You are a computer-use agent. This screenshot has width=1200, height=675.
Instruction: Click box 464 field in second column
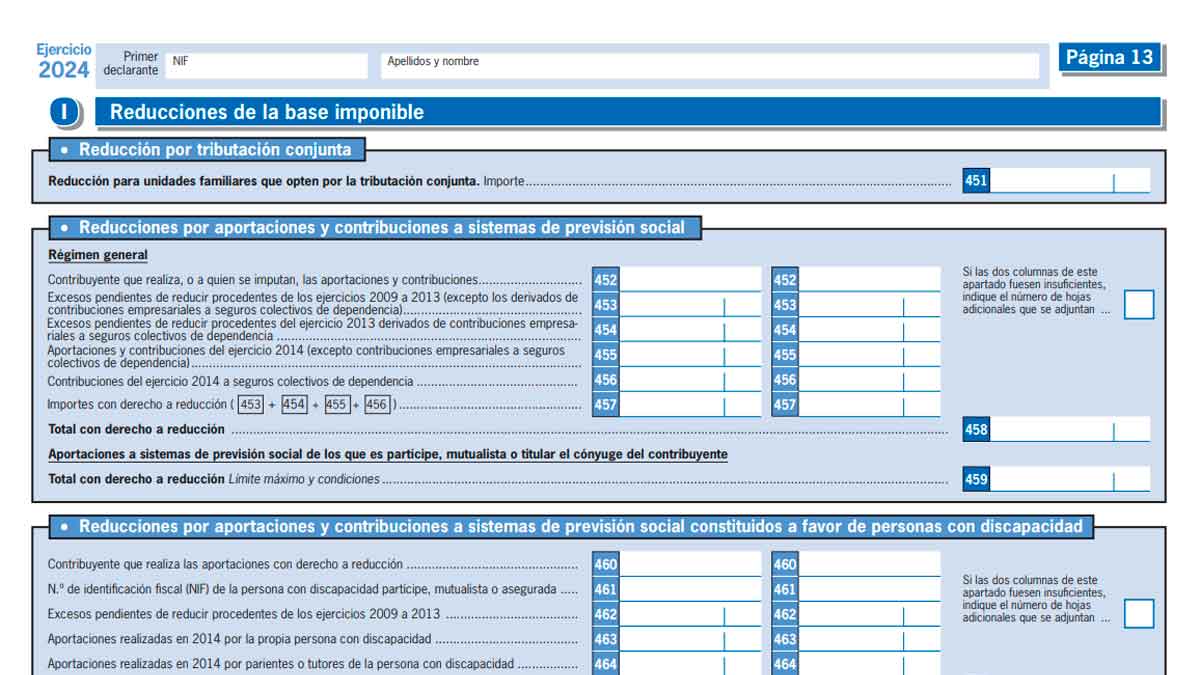(x=870, y=664)
